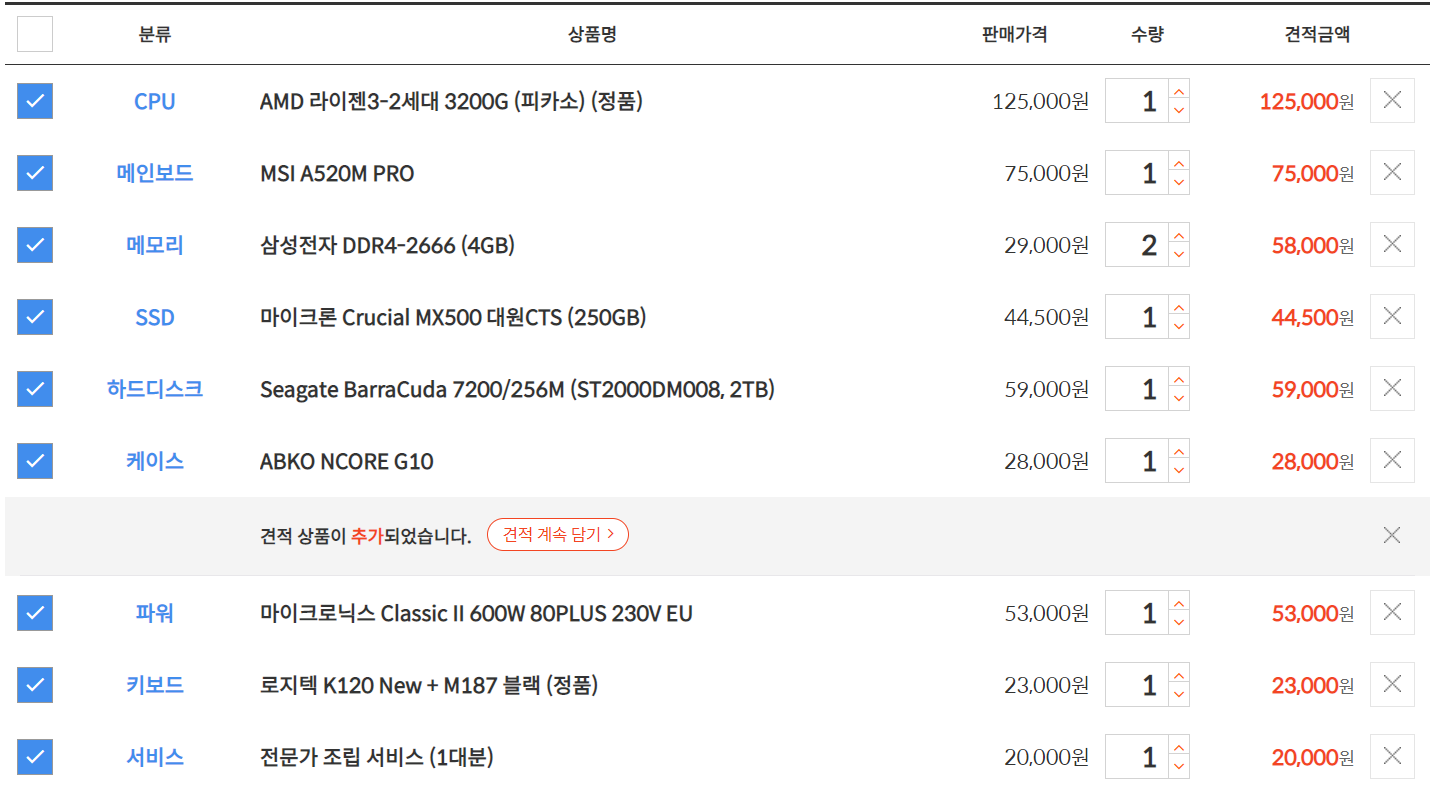The image size is (1430, 793).
Task: Click the 견적 계속 담기 button
Action: (x=558, y=535)
